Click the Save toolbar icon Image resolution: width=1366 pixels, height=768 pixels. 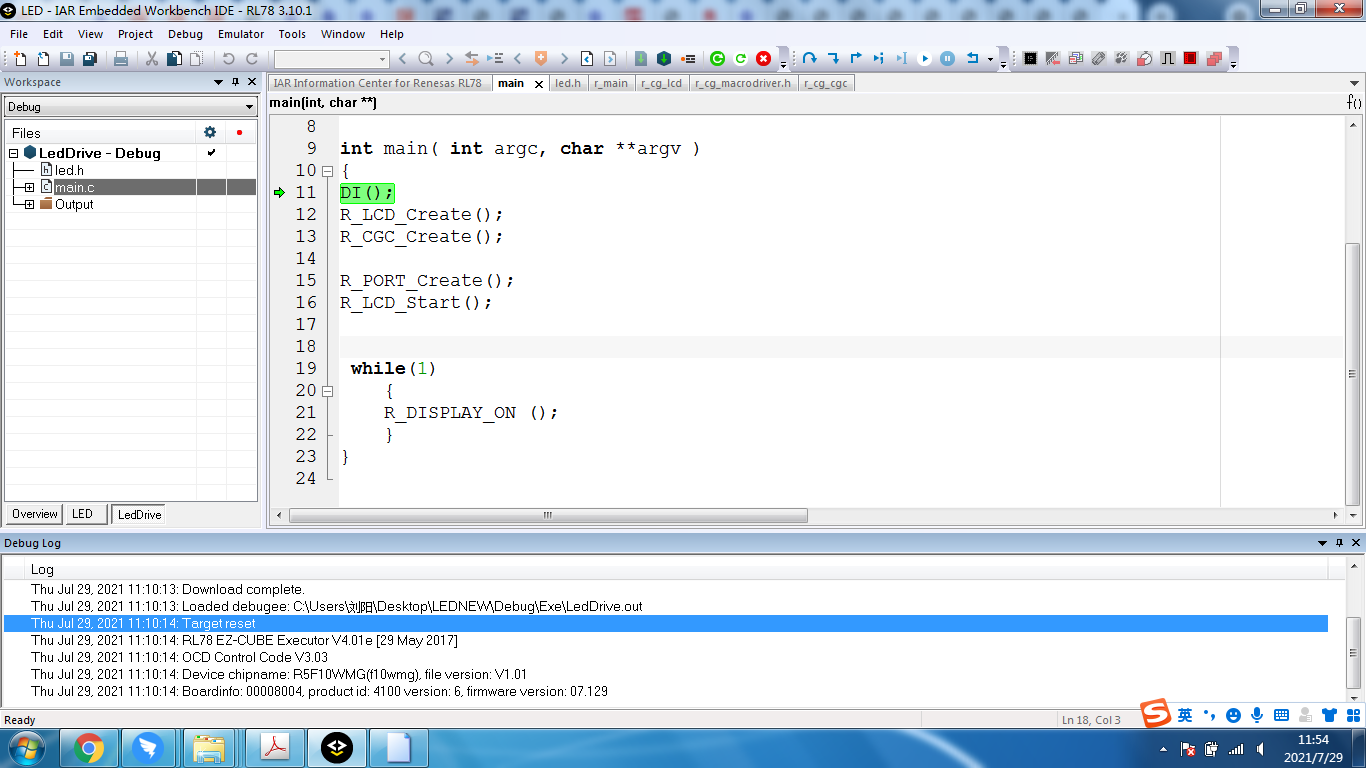[66, 59]
